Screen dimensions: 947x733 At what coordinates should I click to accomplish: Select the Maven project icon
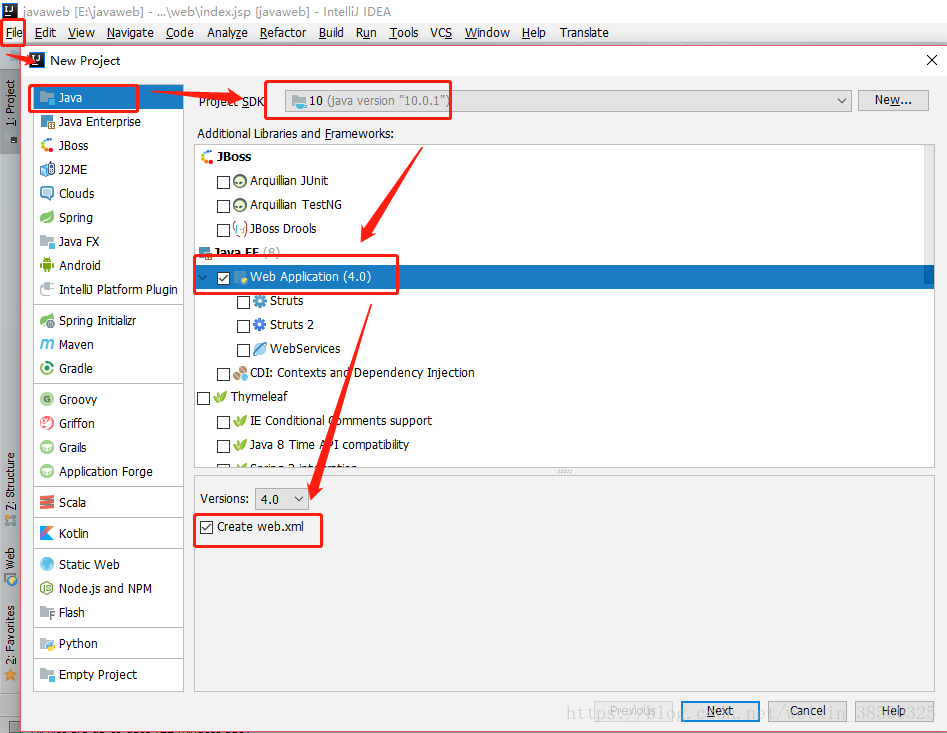click(47, 345)
